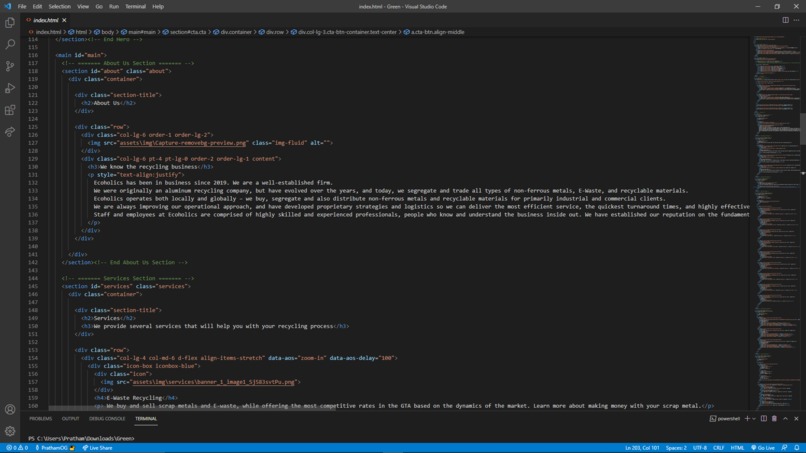Click the new terminal plus icon
The image size is (806, 453).
click(747, 419)
